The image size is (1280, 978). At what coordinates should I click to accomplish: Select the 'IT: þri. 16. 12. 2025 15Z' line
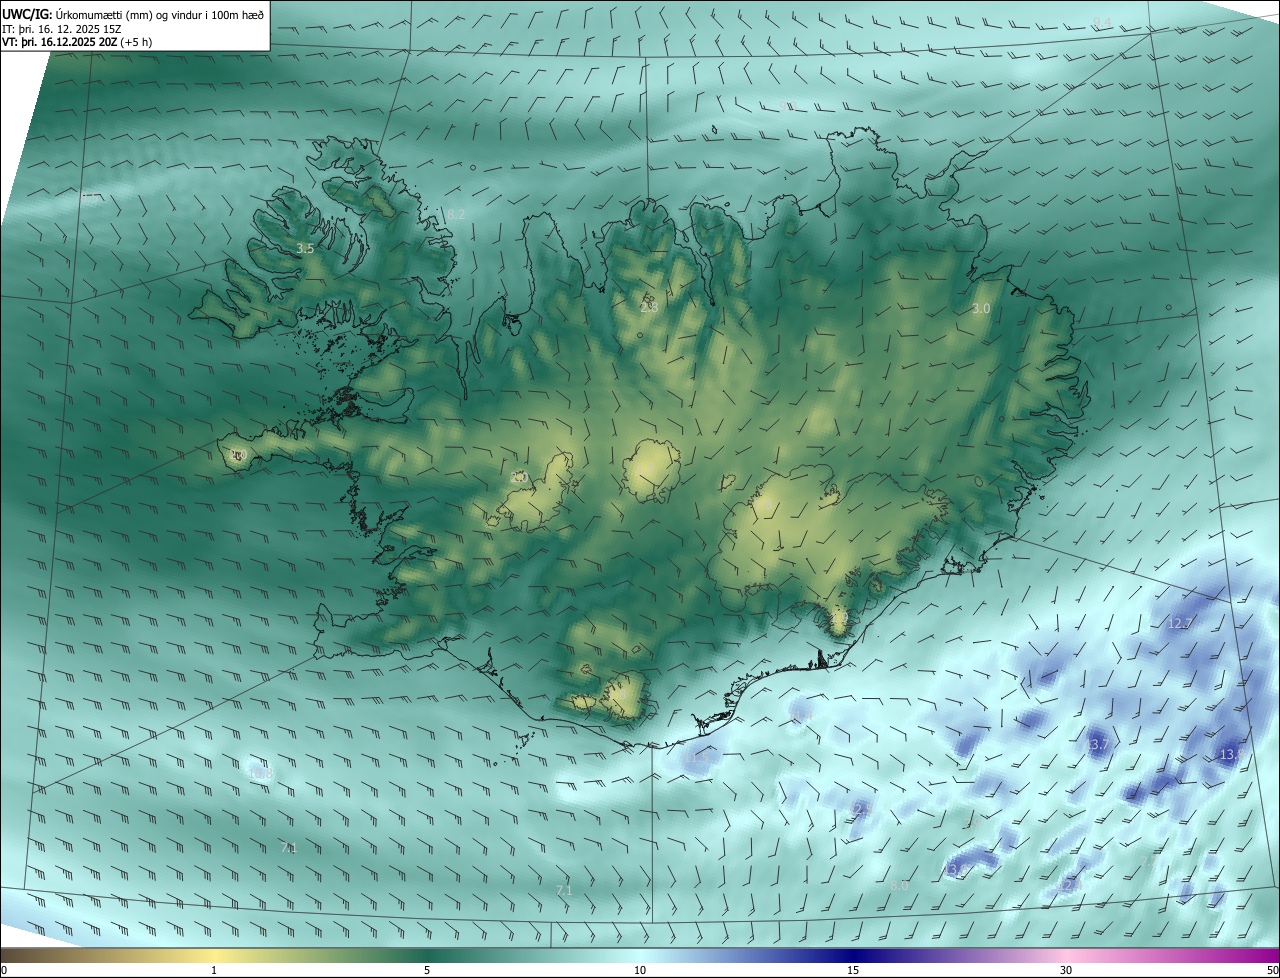[x=62, y=29]
